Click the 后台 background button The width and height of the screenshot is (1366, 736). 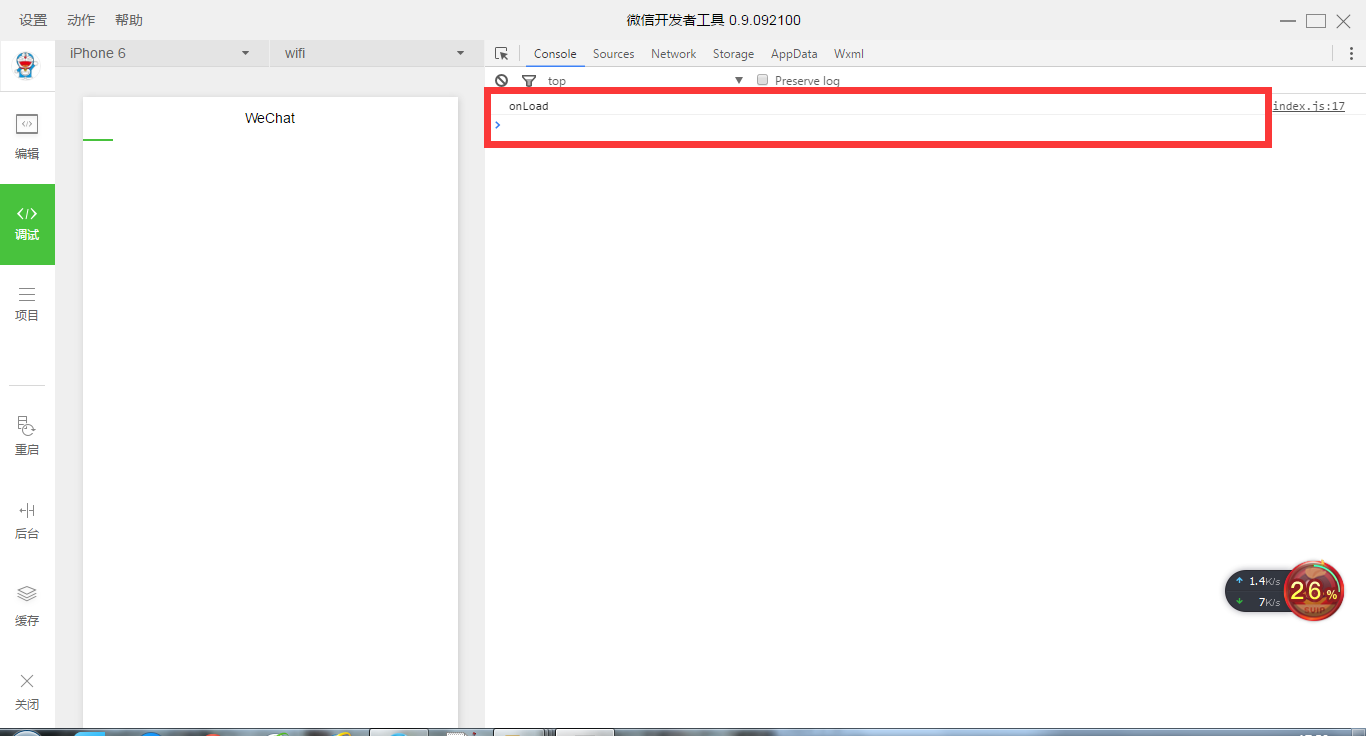pyautogui.click(x=27, y=521)
